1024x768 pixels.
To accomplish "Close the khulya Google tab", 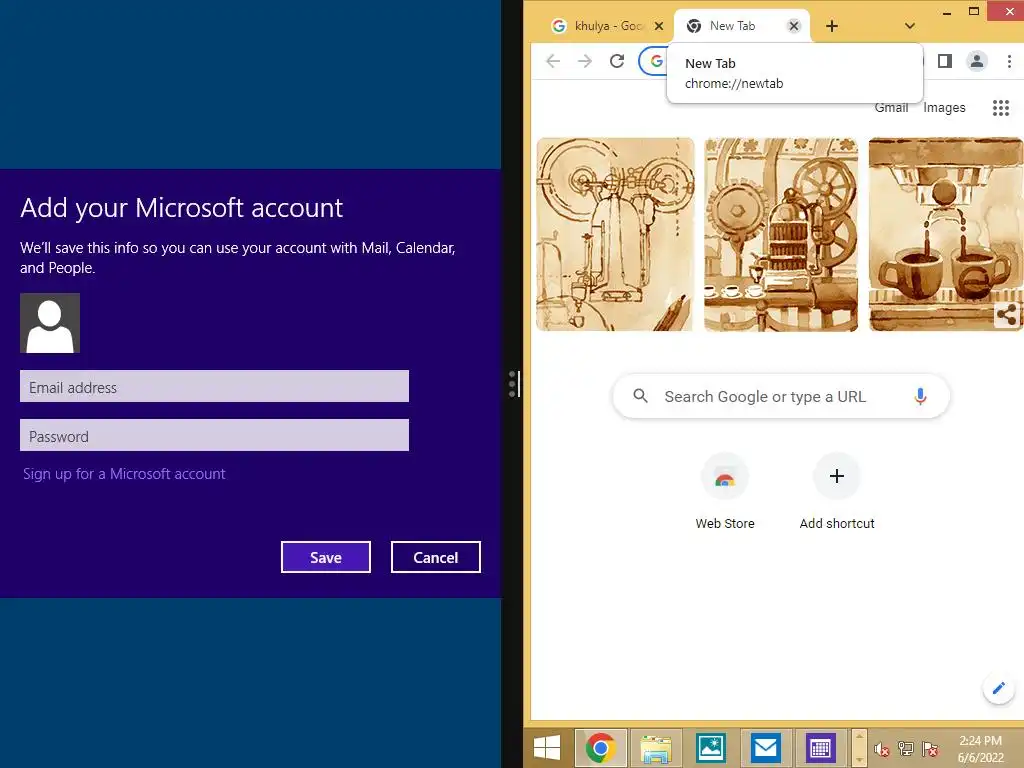I will (x=659, y=26).
